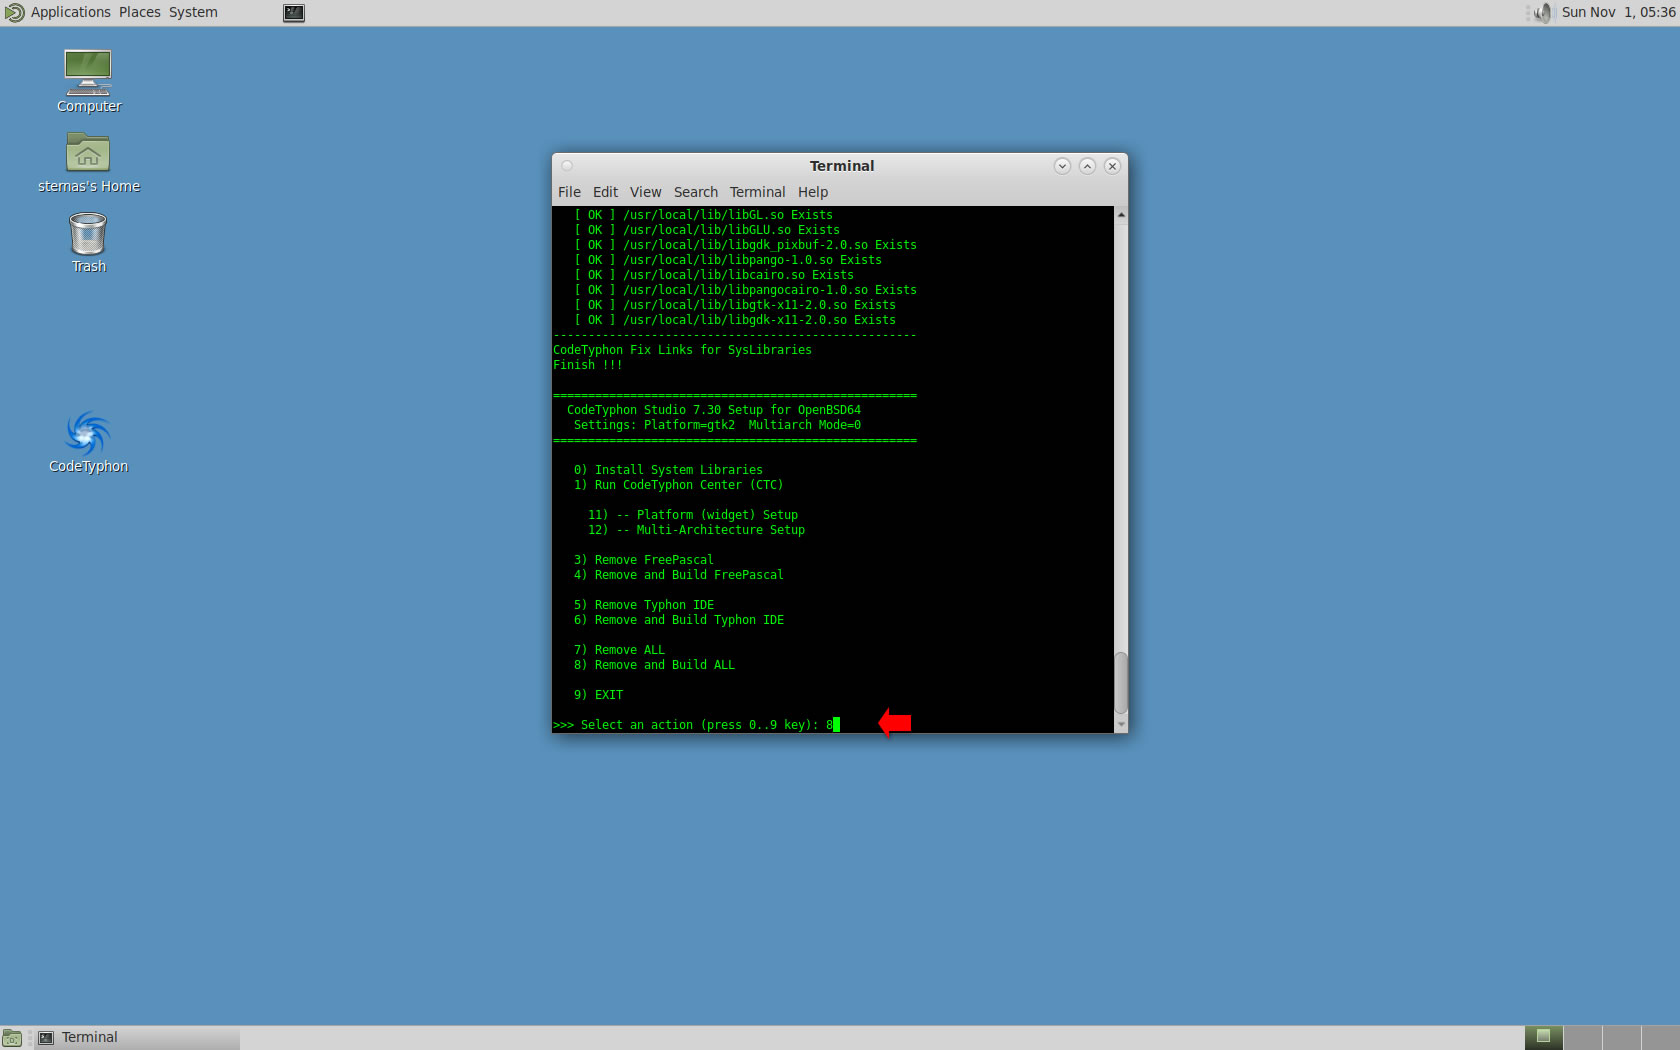This screenshot has width=1680, height=1050.
Task: Minimize the Terminal window
Action: 1062,166
